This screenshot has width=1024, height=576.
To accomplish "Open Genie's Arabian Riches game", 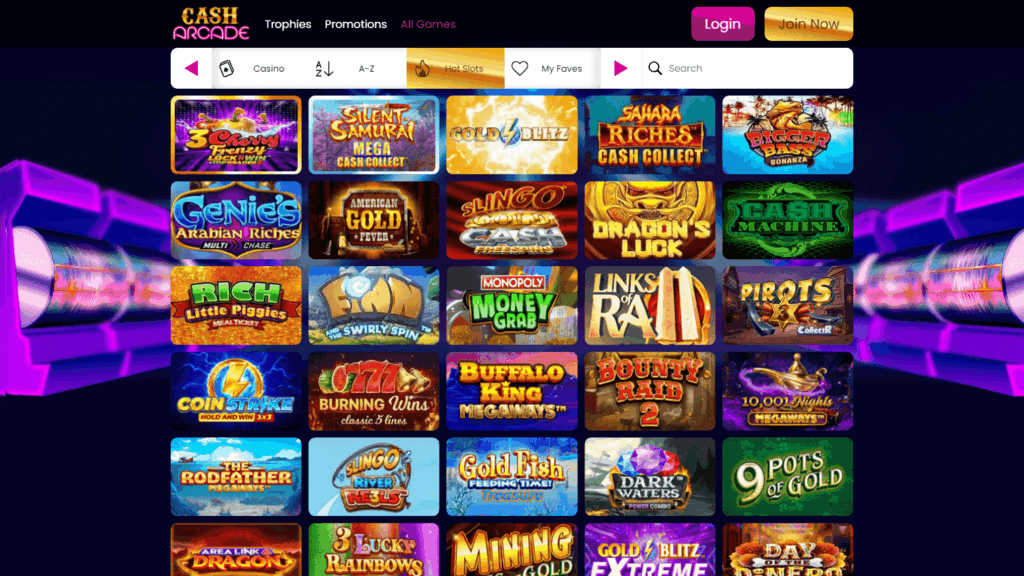I will click(x=236, y=220).
